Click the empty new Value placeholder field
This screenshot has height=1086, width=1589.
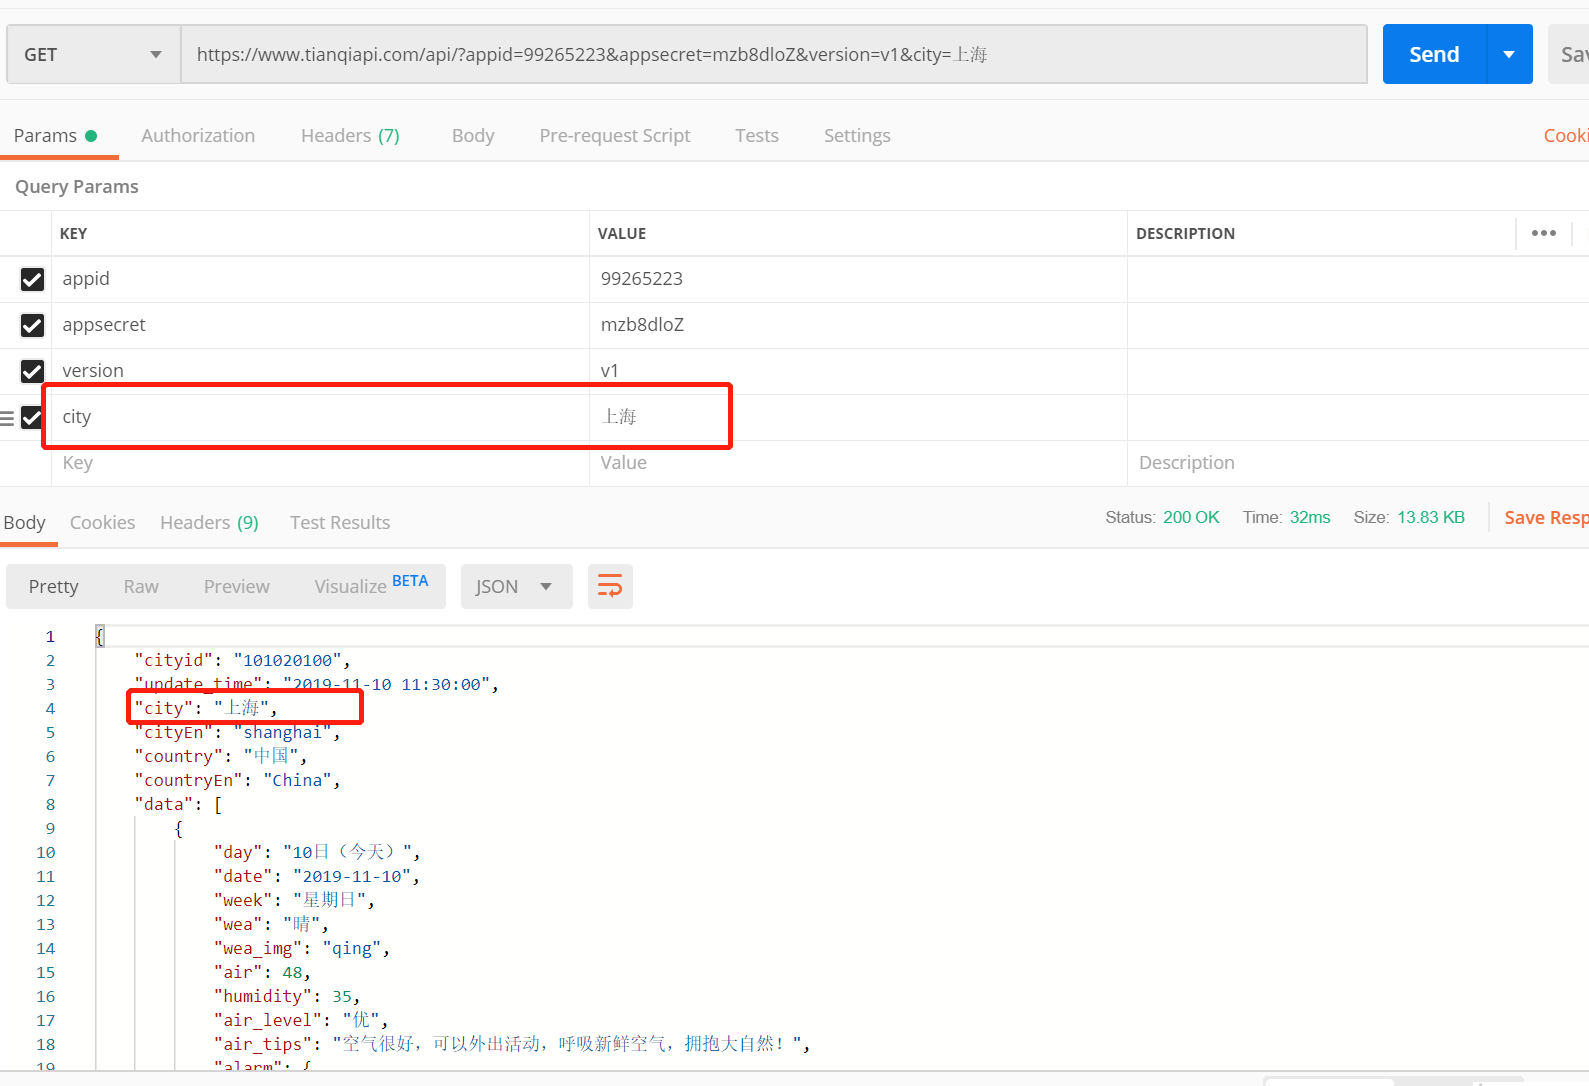(x=858, y=463)
